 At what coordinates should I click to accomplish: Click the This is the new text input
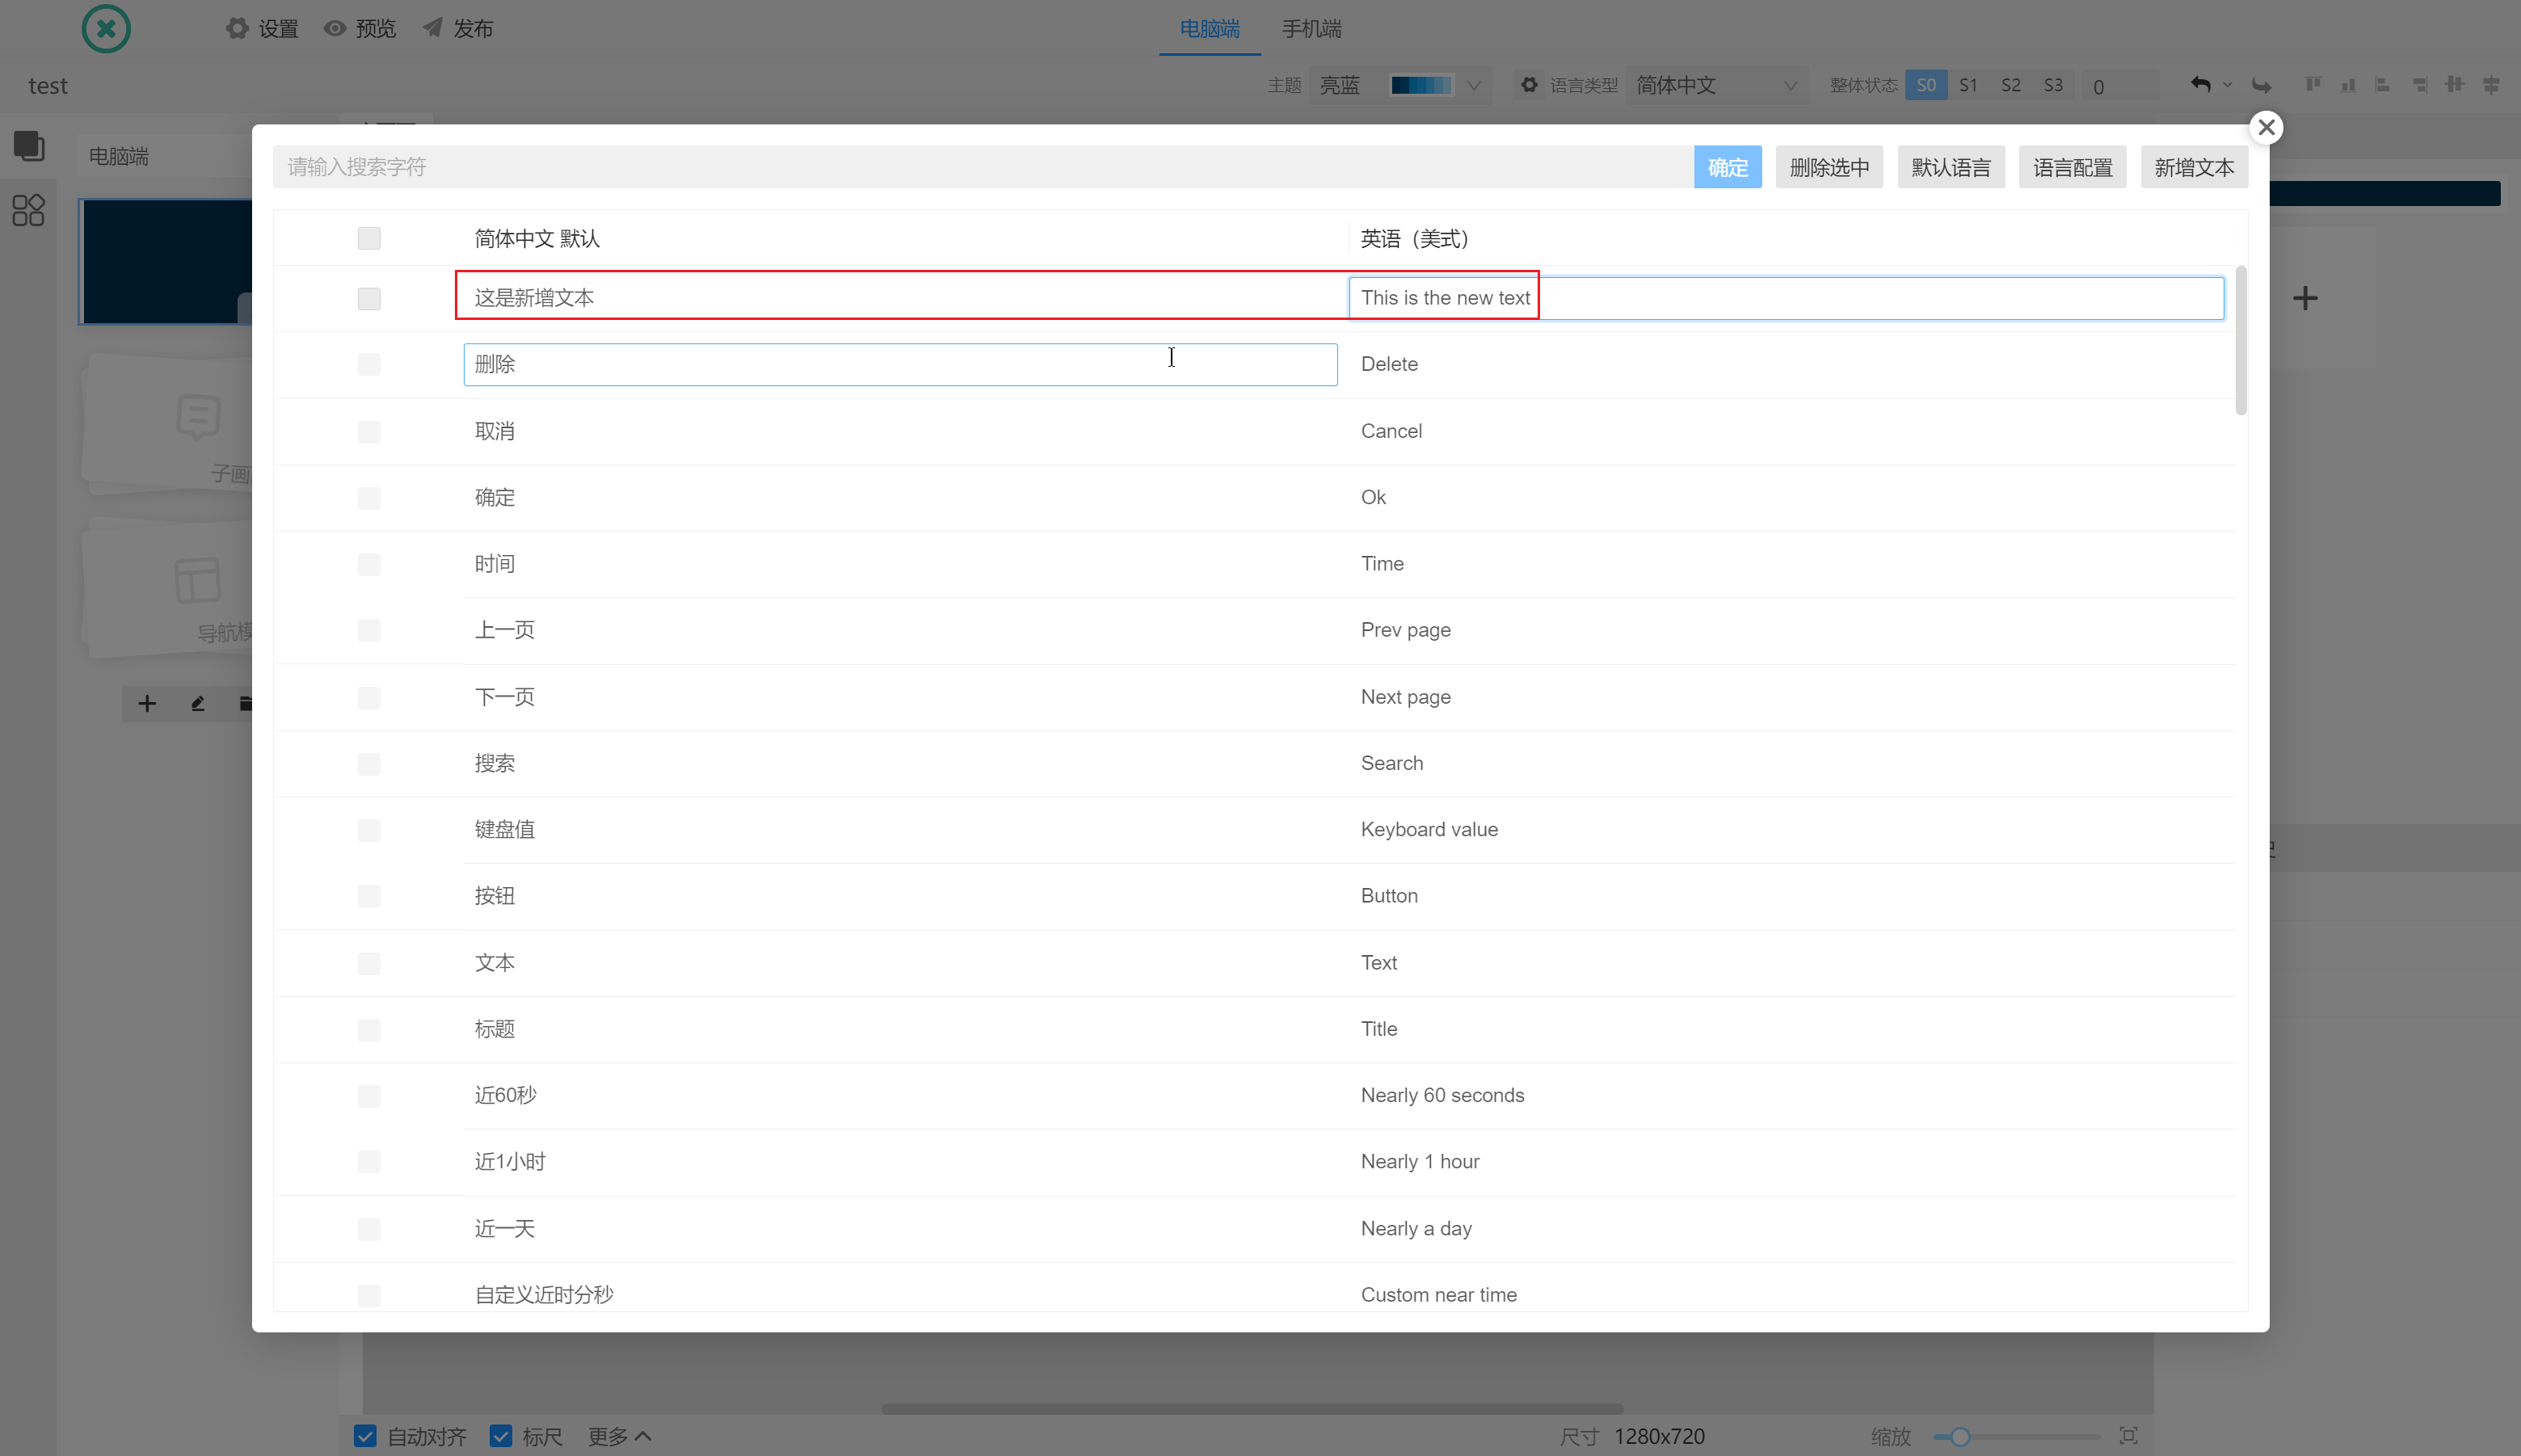click(1786, 298)
